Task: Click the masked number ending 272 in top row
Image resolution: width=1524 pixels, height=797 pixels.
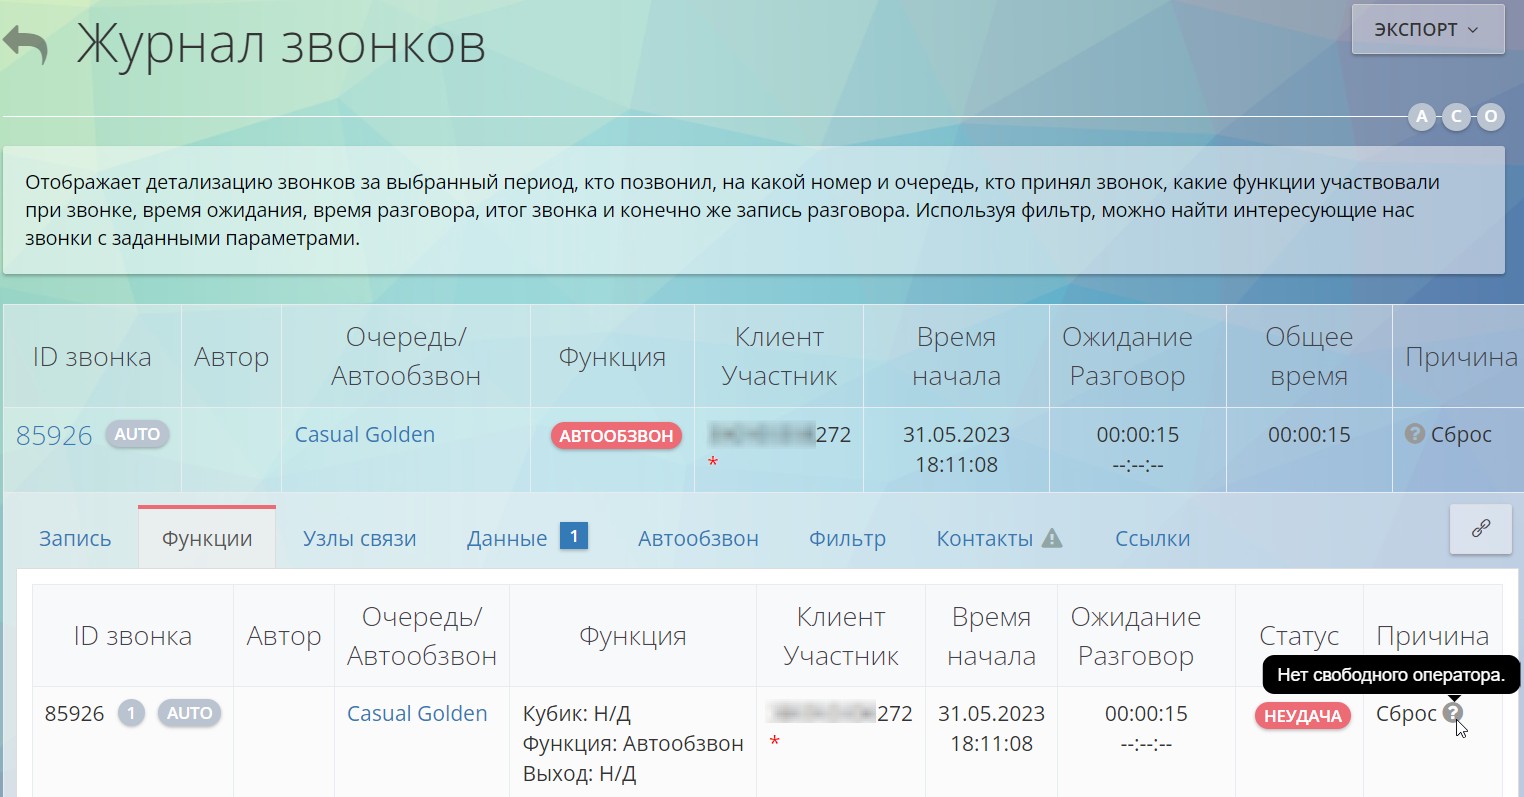Action: 780,435
